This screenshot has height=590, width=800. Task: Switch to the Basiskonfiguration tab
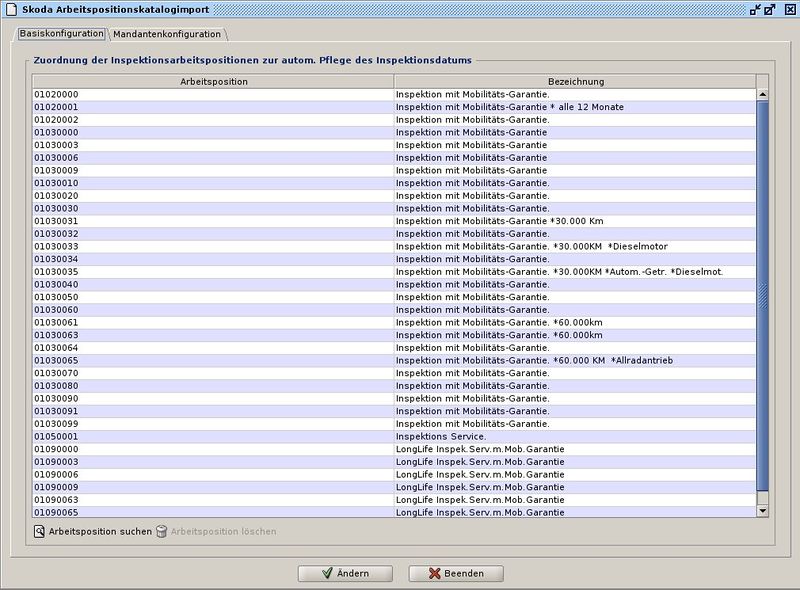point(62,34)
